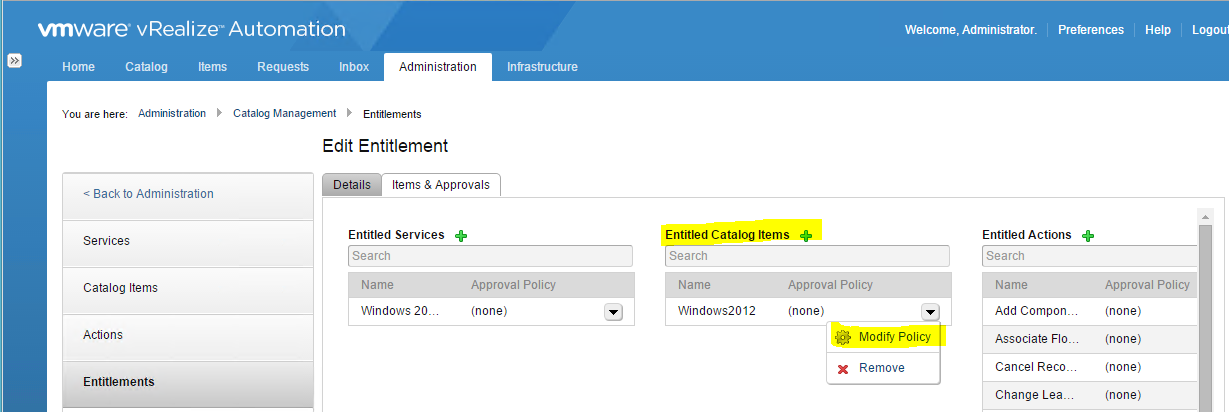Choose Remove from context menu
1229x412 pixels.
tap(884, 368)
